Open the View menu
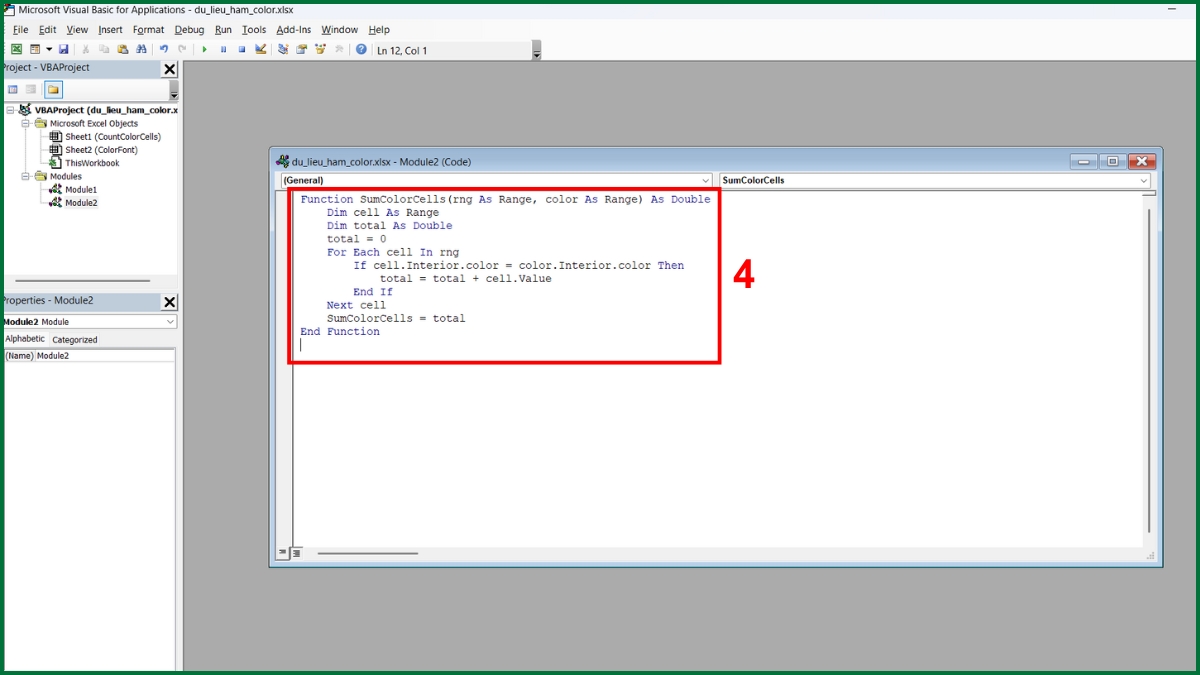This screenshot has width=1200, height=675. pos(77,30)
